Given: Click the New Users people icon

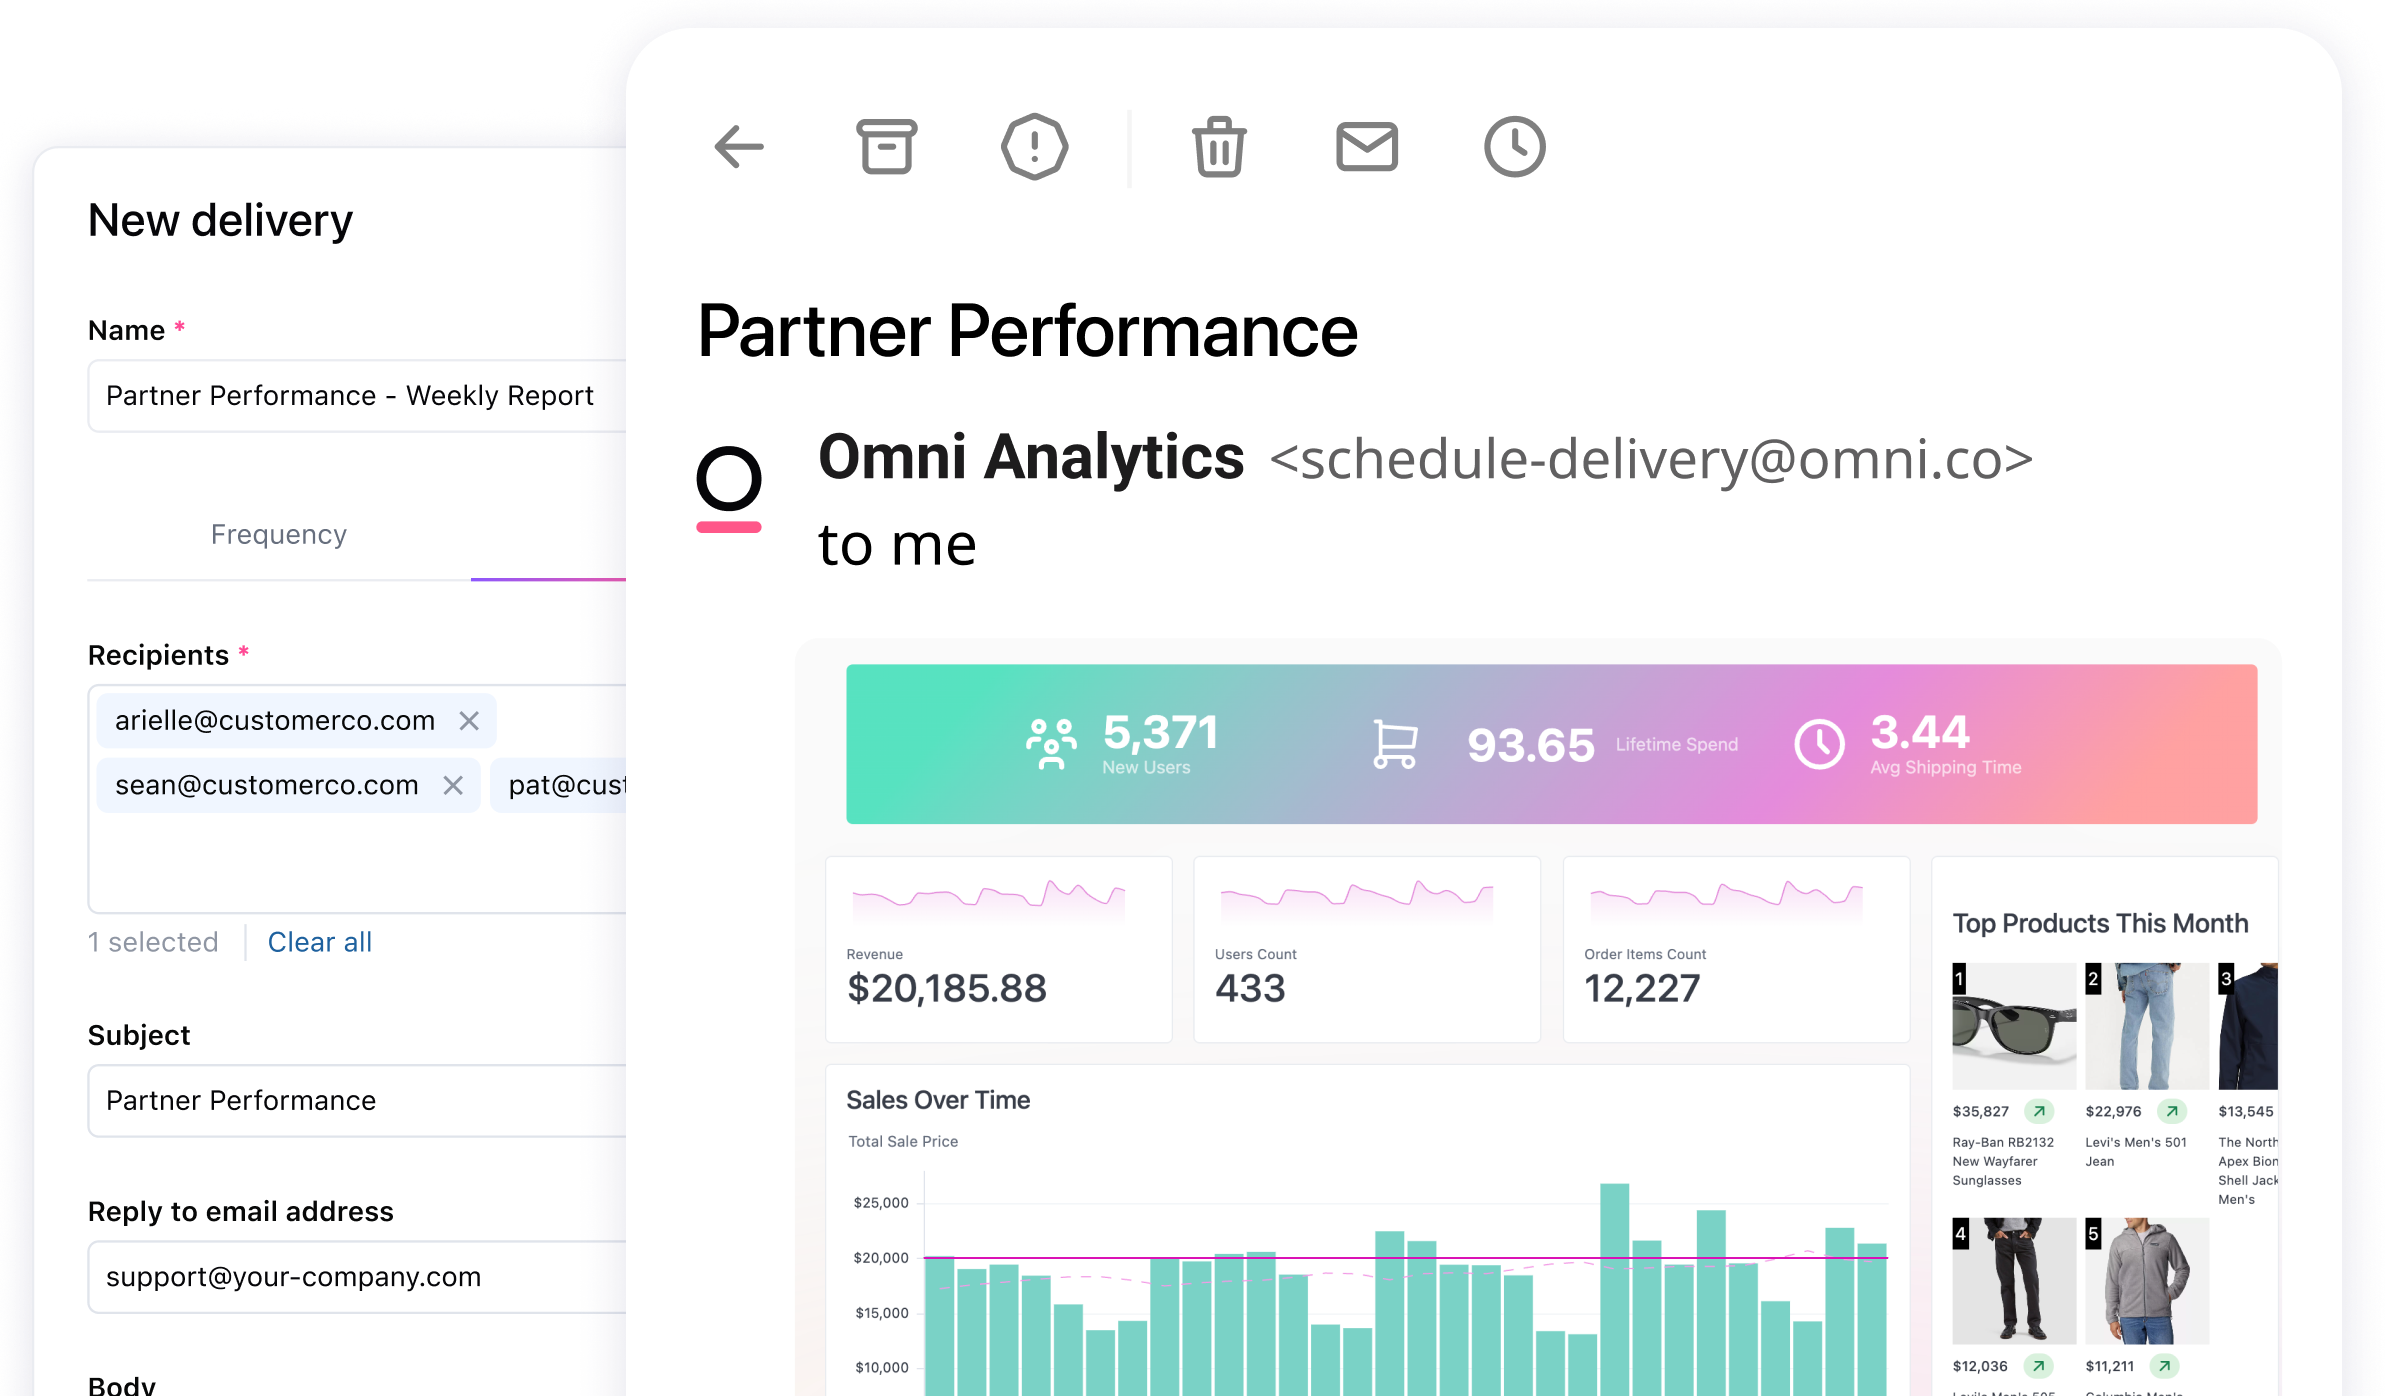Looking at the screenshot, I should [x=1050, y=743].
